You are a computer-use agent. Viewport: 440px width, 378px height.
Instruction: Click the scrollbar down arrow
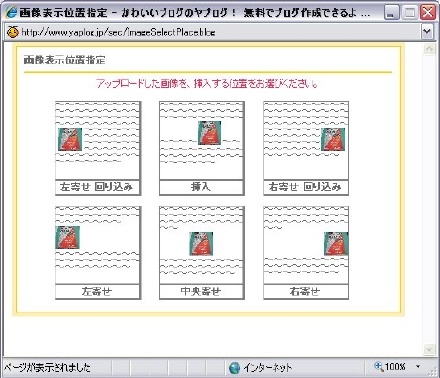[x=429, y=349]
